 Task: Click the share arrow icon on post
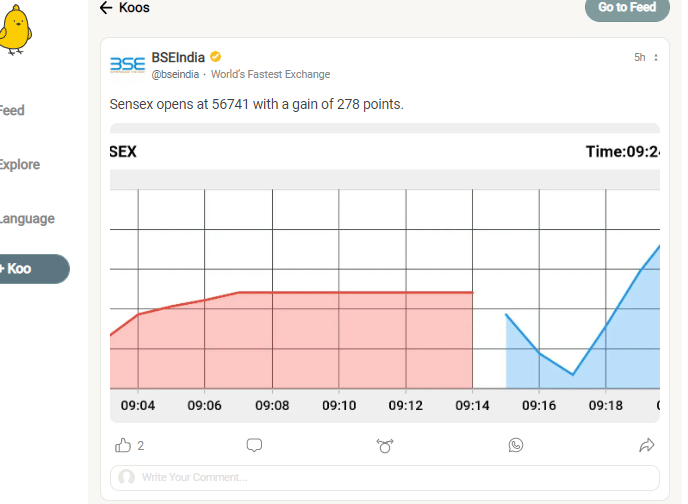point(647,445)
